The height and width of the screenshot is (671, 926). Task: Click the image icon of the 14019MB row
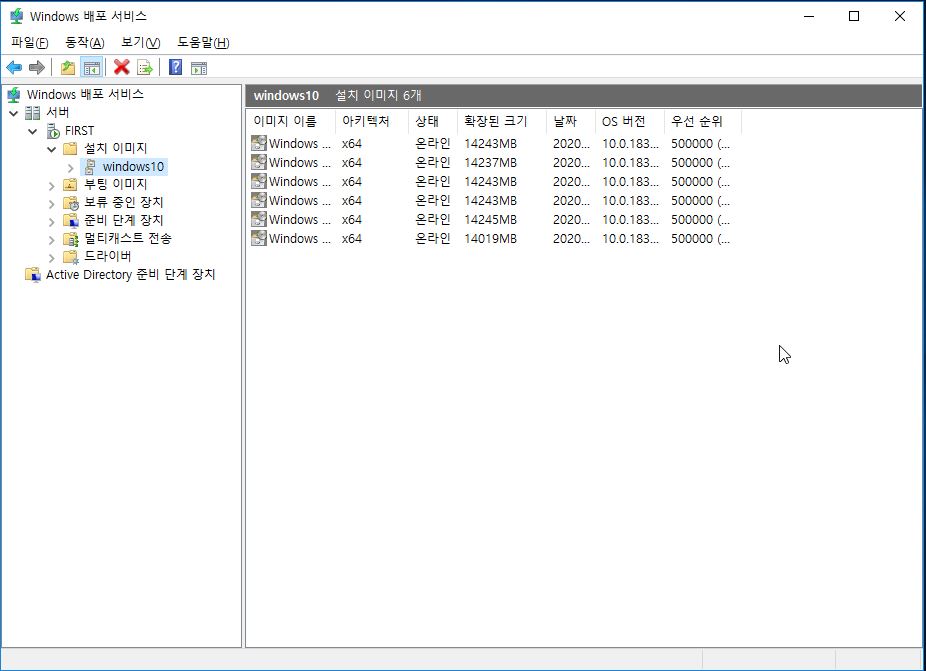pos(259,238)
